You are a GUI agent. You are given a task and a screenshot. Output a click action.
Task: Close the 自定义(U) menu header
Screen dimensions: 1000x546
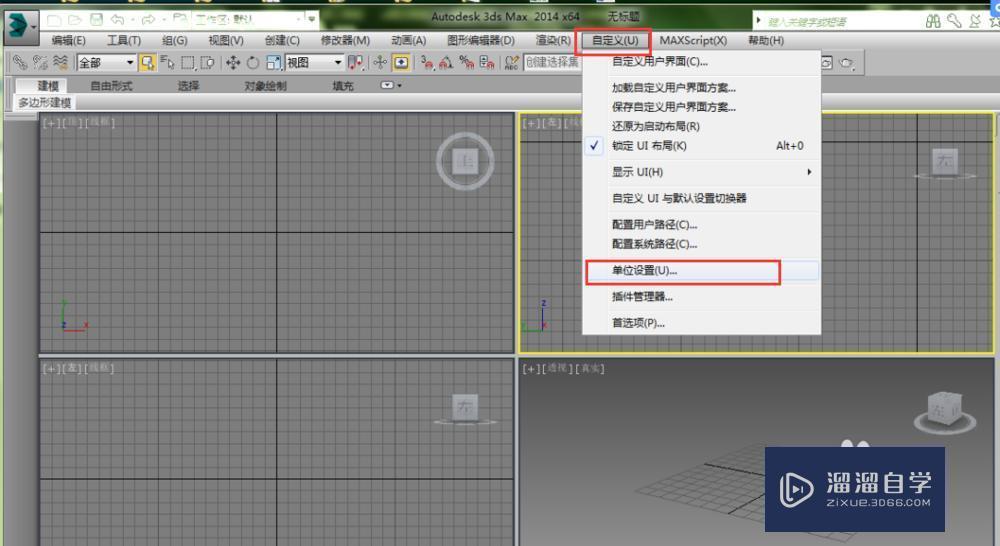615,41
